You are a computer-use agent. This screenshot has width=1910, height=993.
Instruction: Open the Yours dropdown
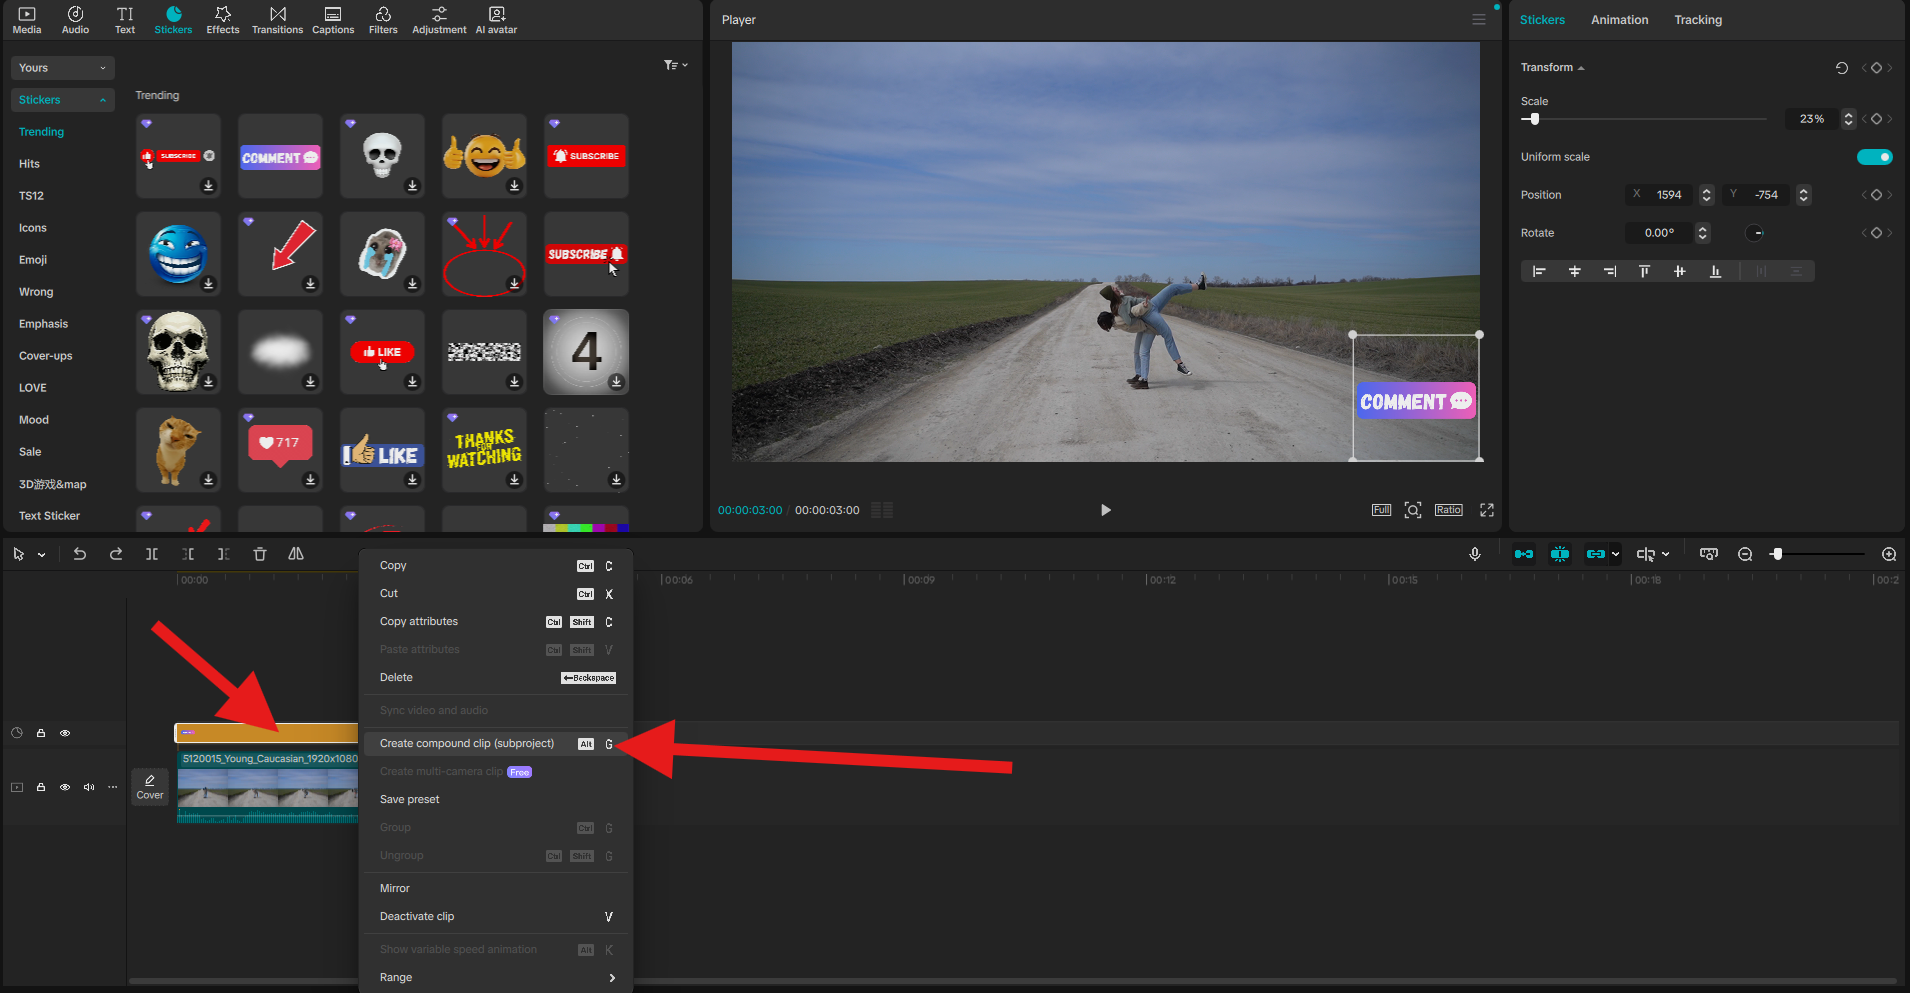pyautogui.click(x=63, y=68)
